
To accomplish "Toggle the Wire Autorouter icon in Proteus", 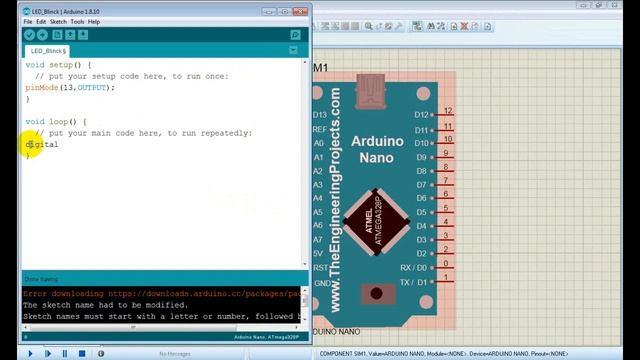I will [417, 27].
